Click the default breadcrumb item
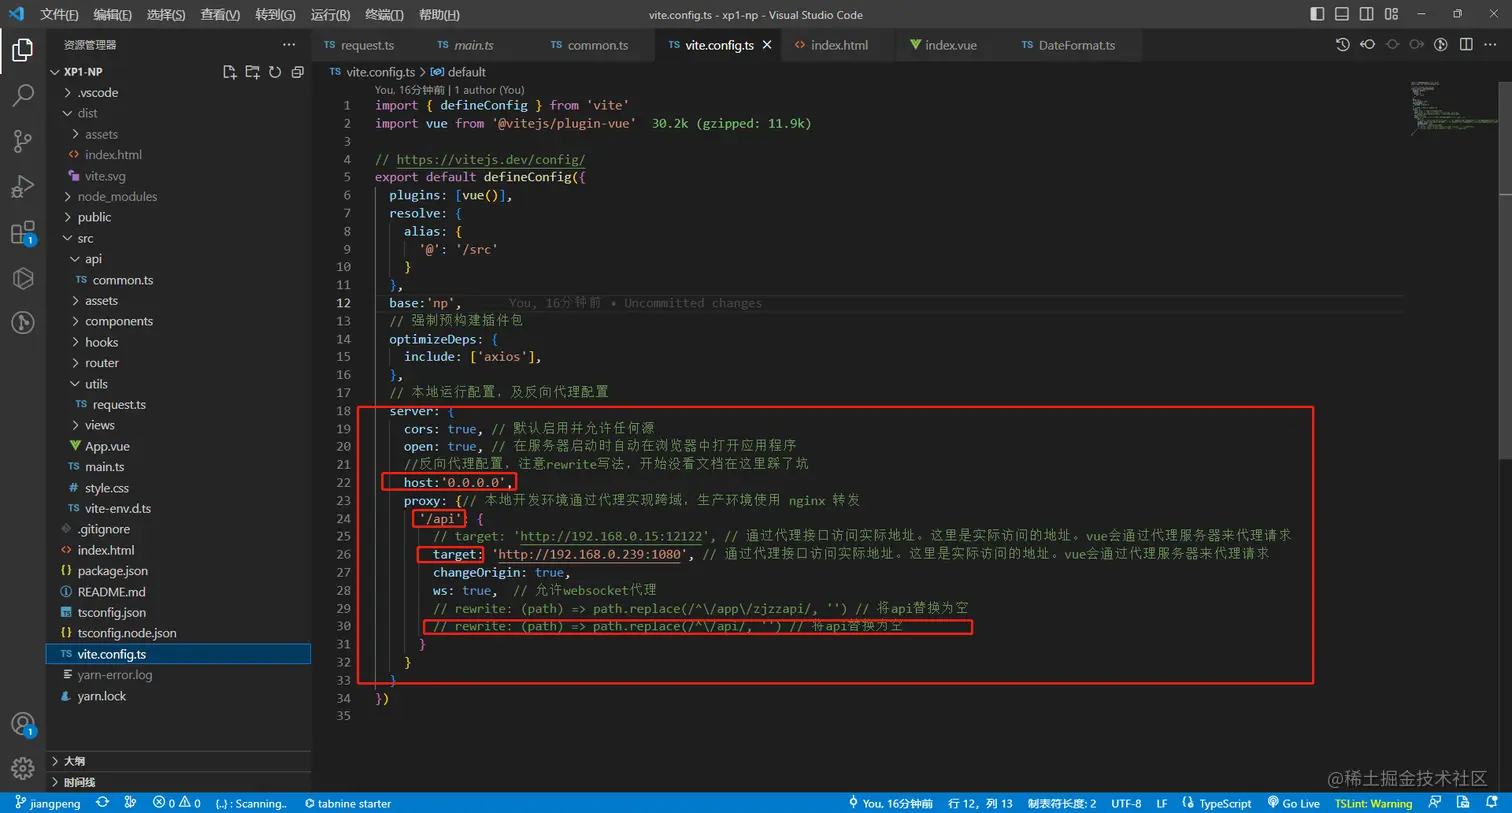Screen dimensions: 1512x813 pos(458,72)
